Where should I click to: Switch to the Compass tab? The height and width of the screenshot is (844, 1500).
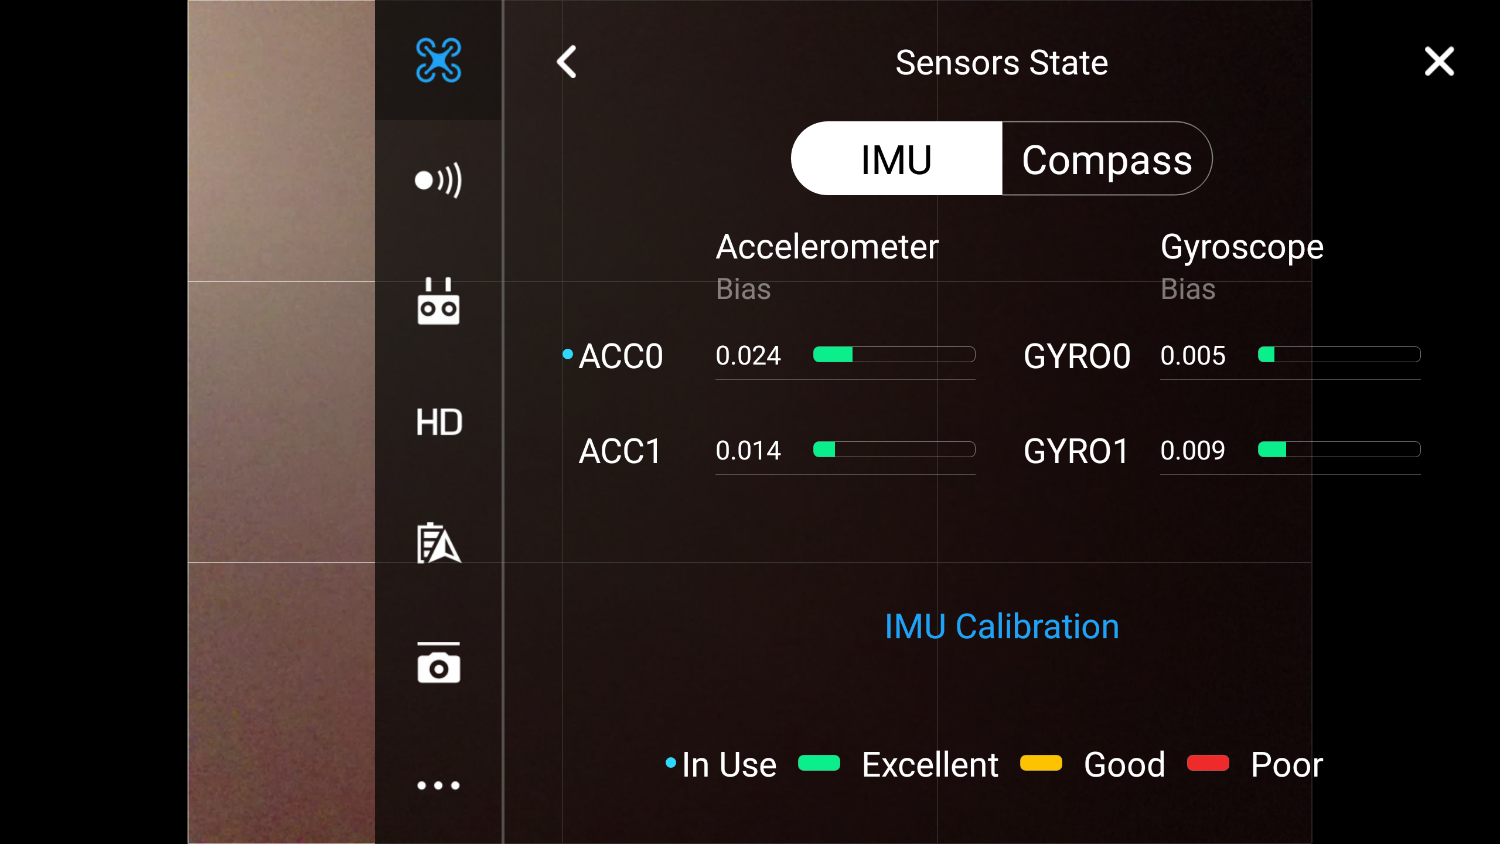tap(1106, 158)
